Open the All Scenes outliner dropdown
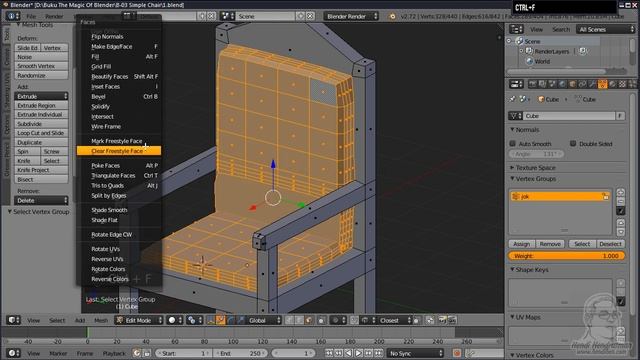The height and width of the screenshot is (360, 640). coord(606,29)
